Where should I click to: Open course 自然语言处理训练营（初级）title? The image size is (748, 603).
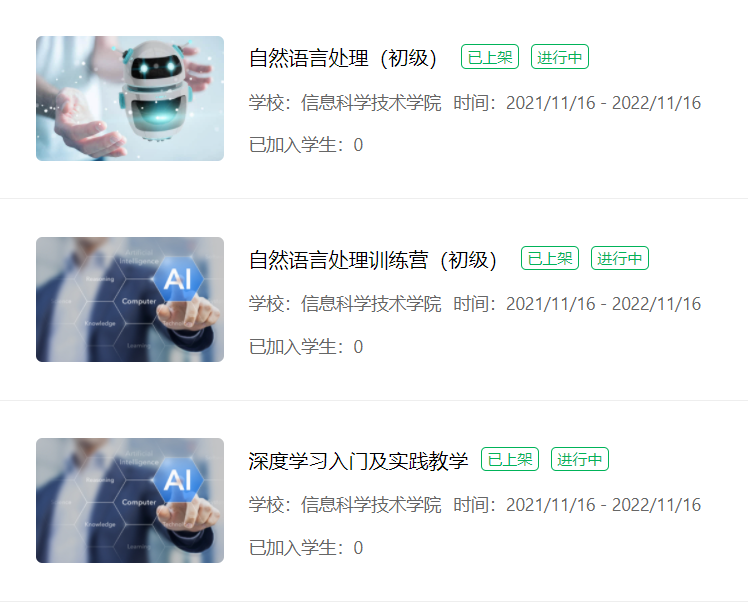[x=373, y=260]
